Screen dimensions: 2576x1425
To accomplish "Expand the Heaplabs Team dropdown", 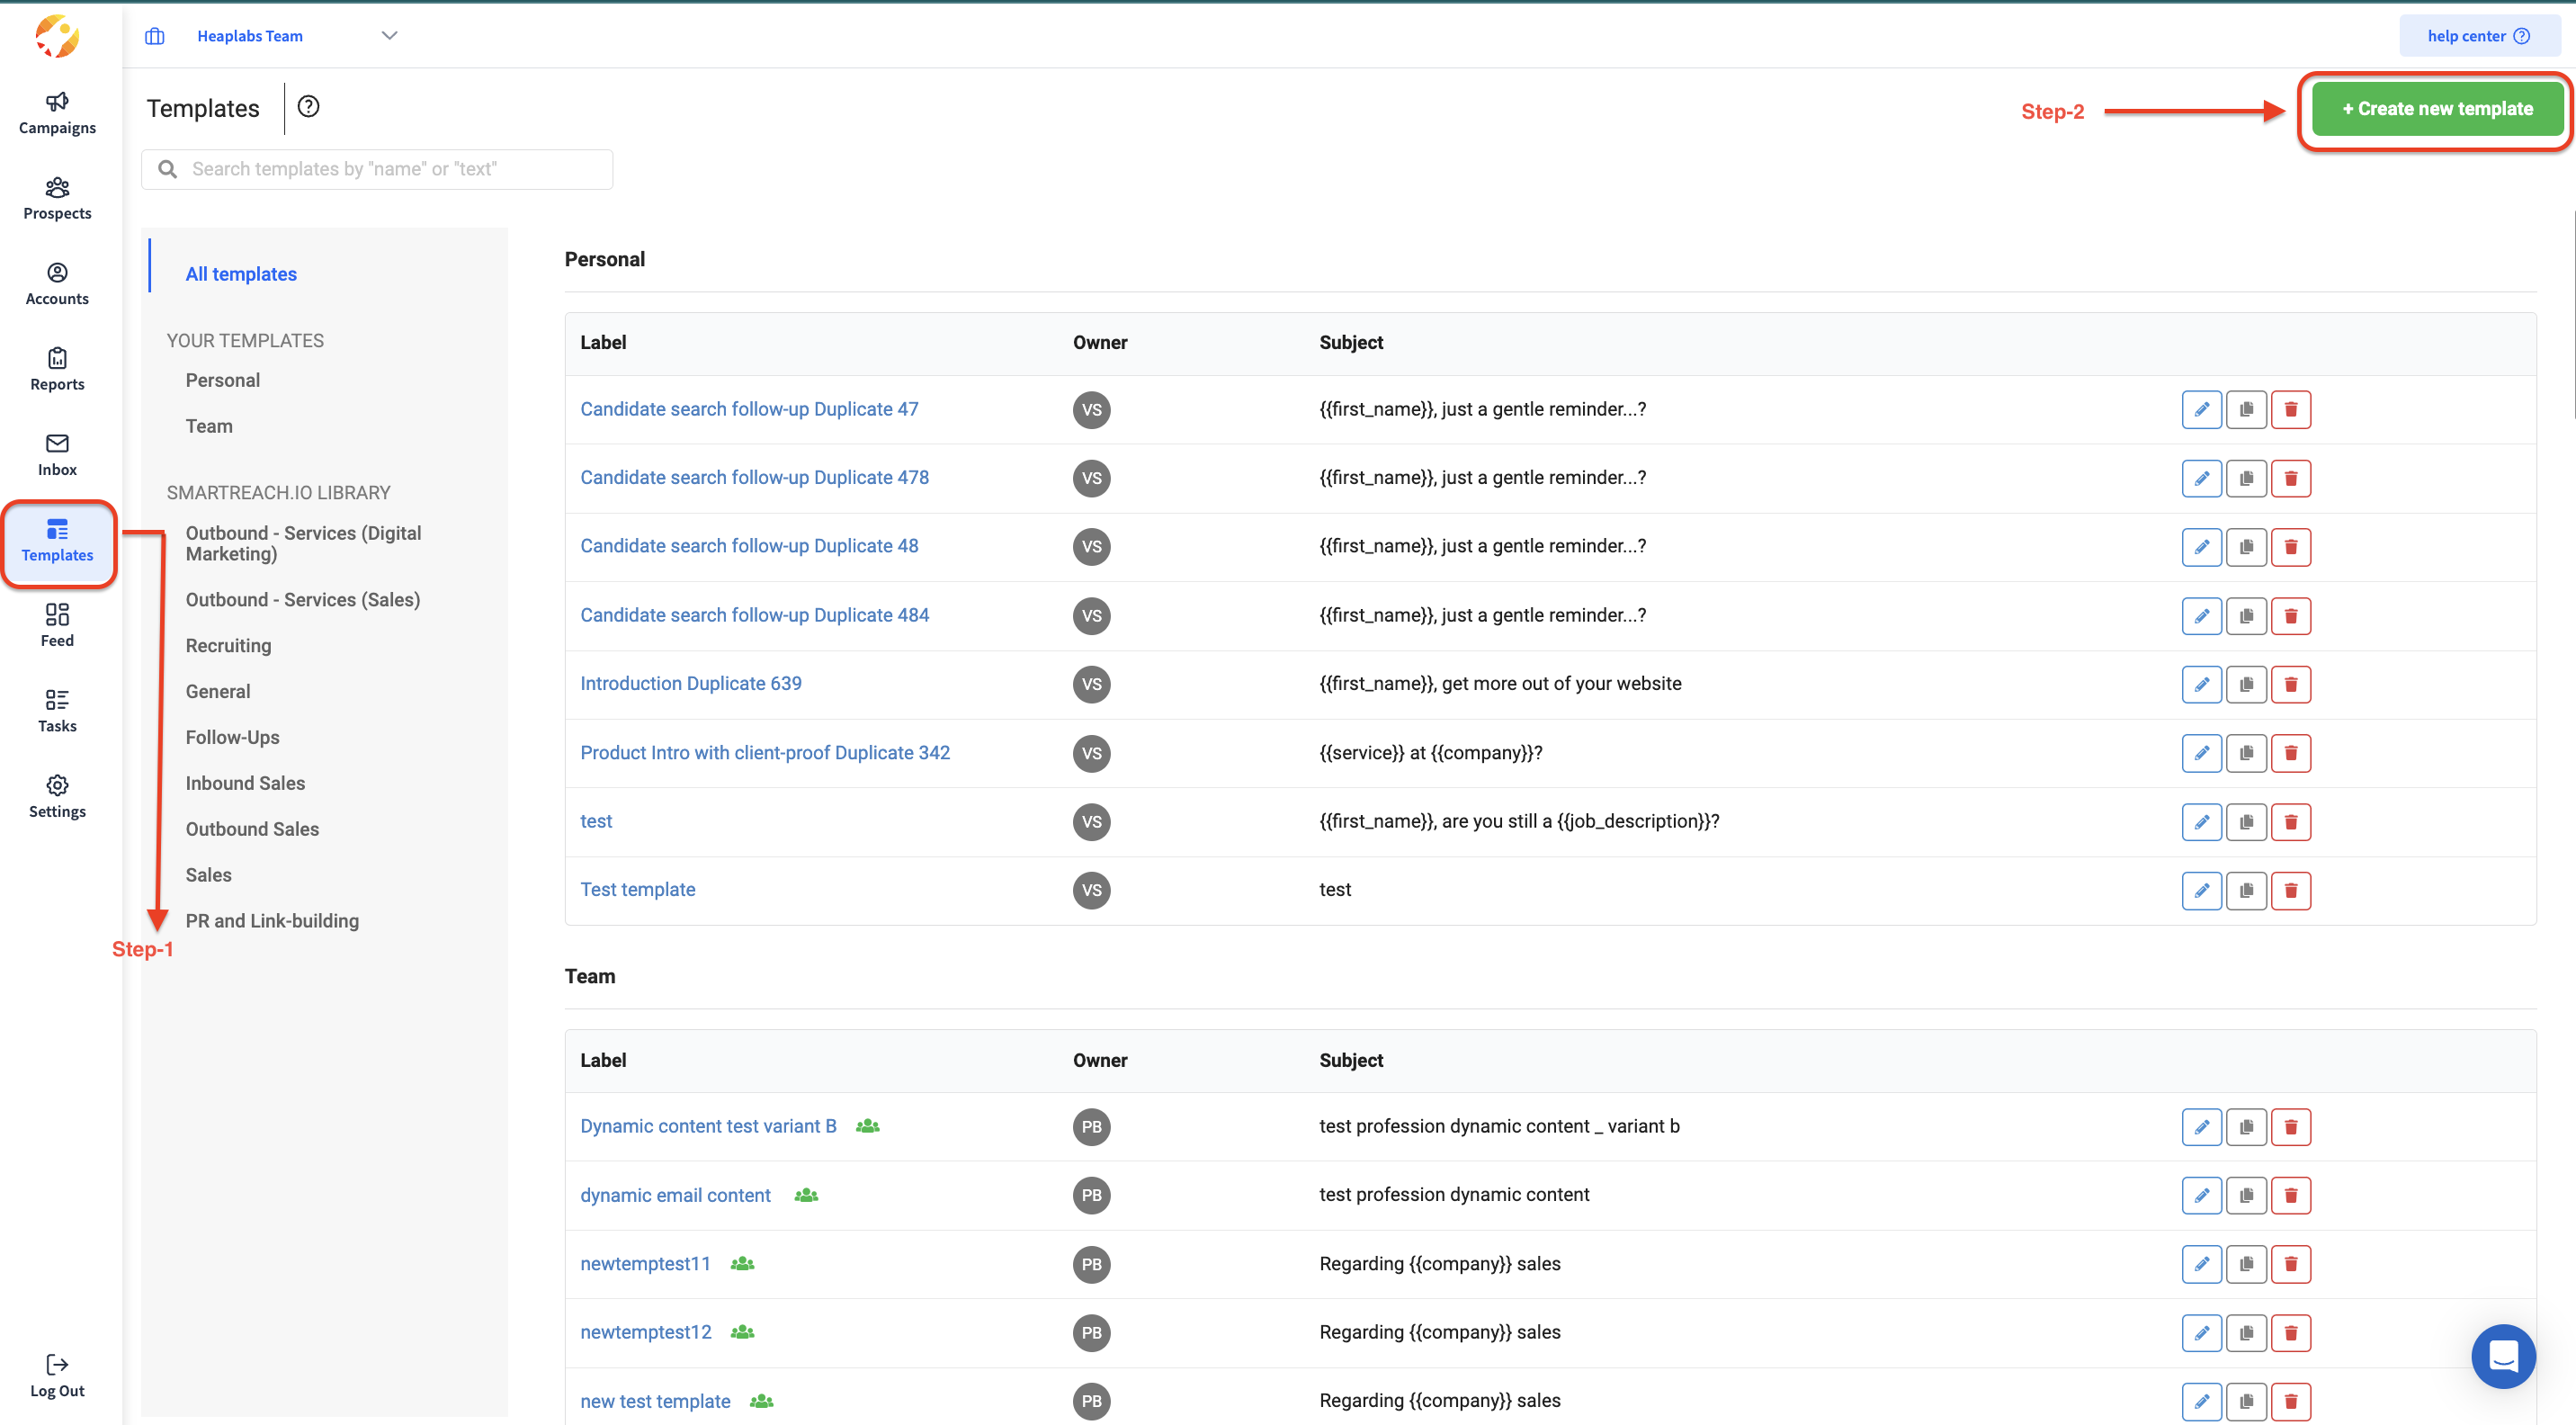I will (389, 36).
